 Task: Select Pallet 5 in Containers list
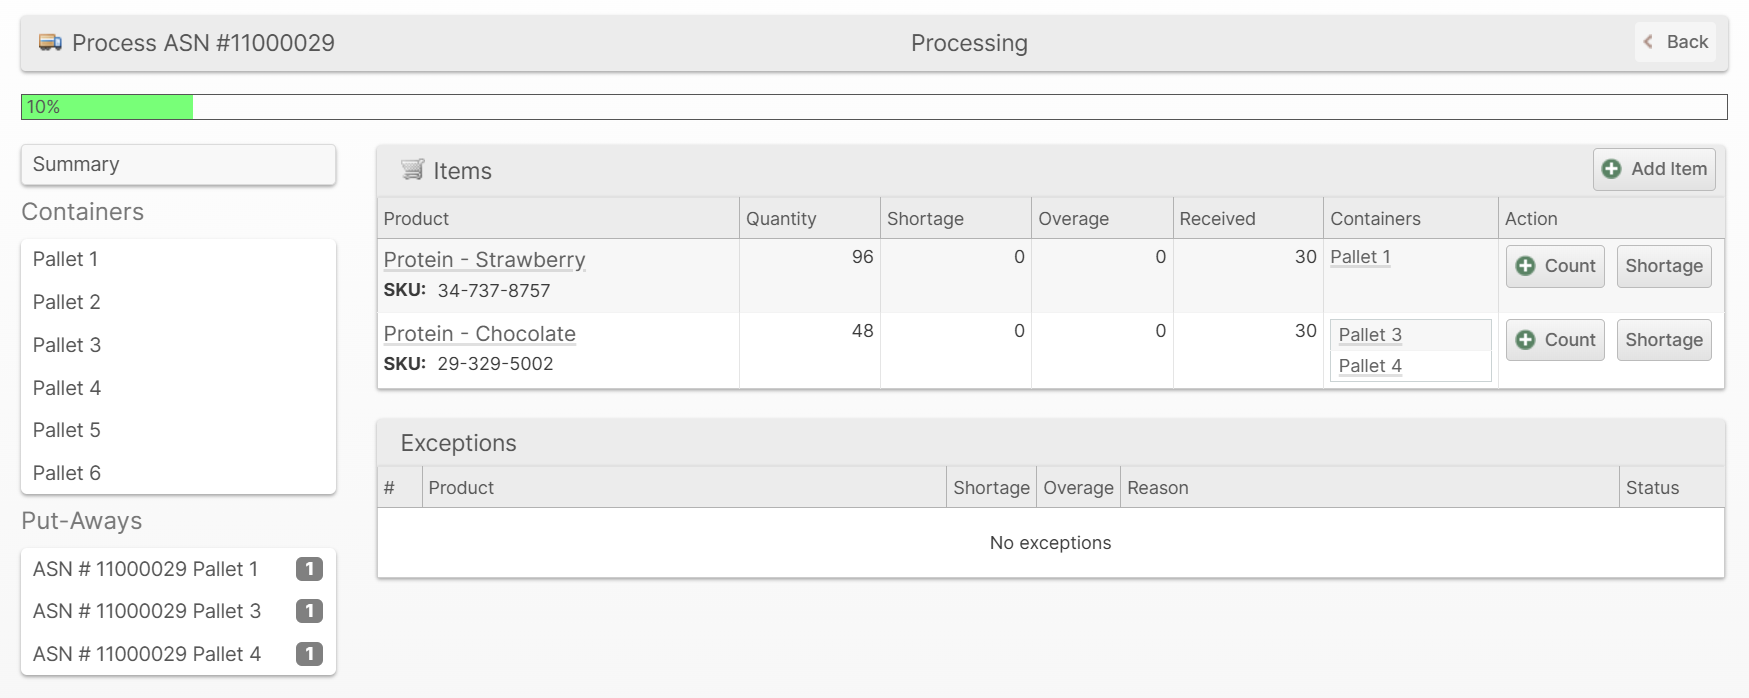tap(67, 430)
